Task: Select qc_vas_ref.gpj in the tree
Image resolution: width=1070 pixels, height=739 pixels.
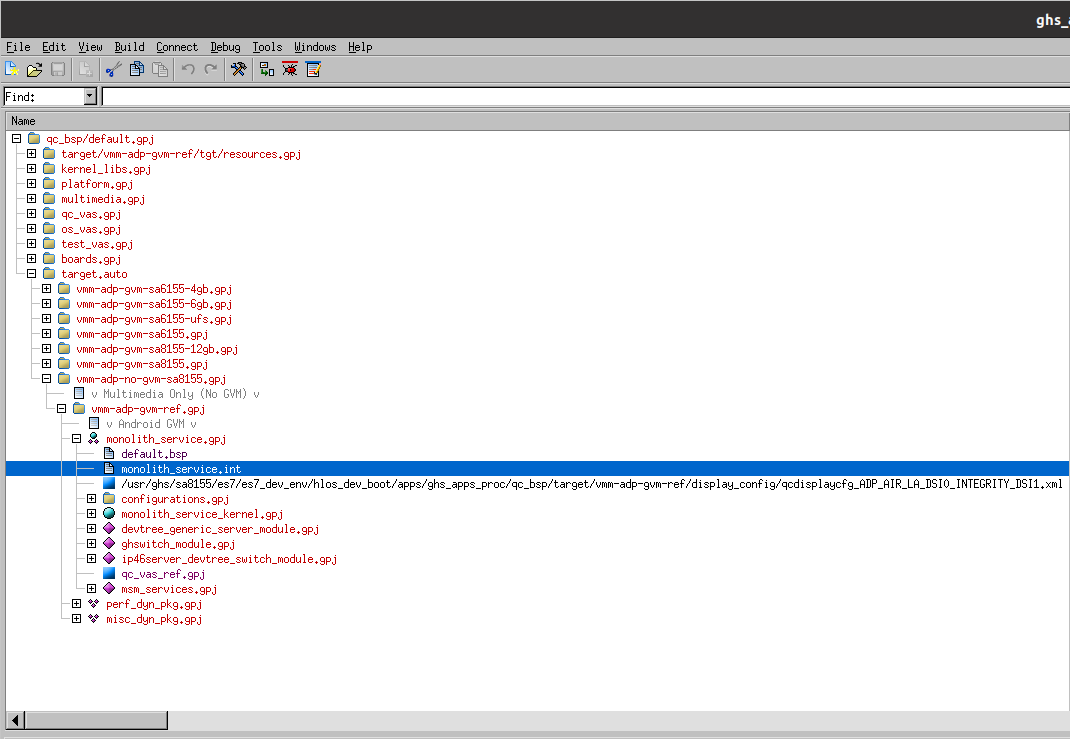Action: 162,574
